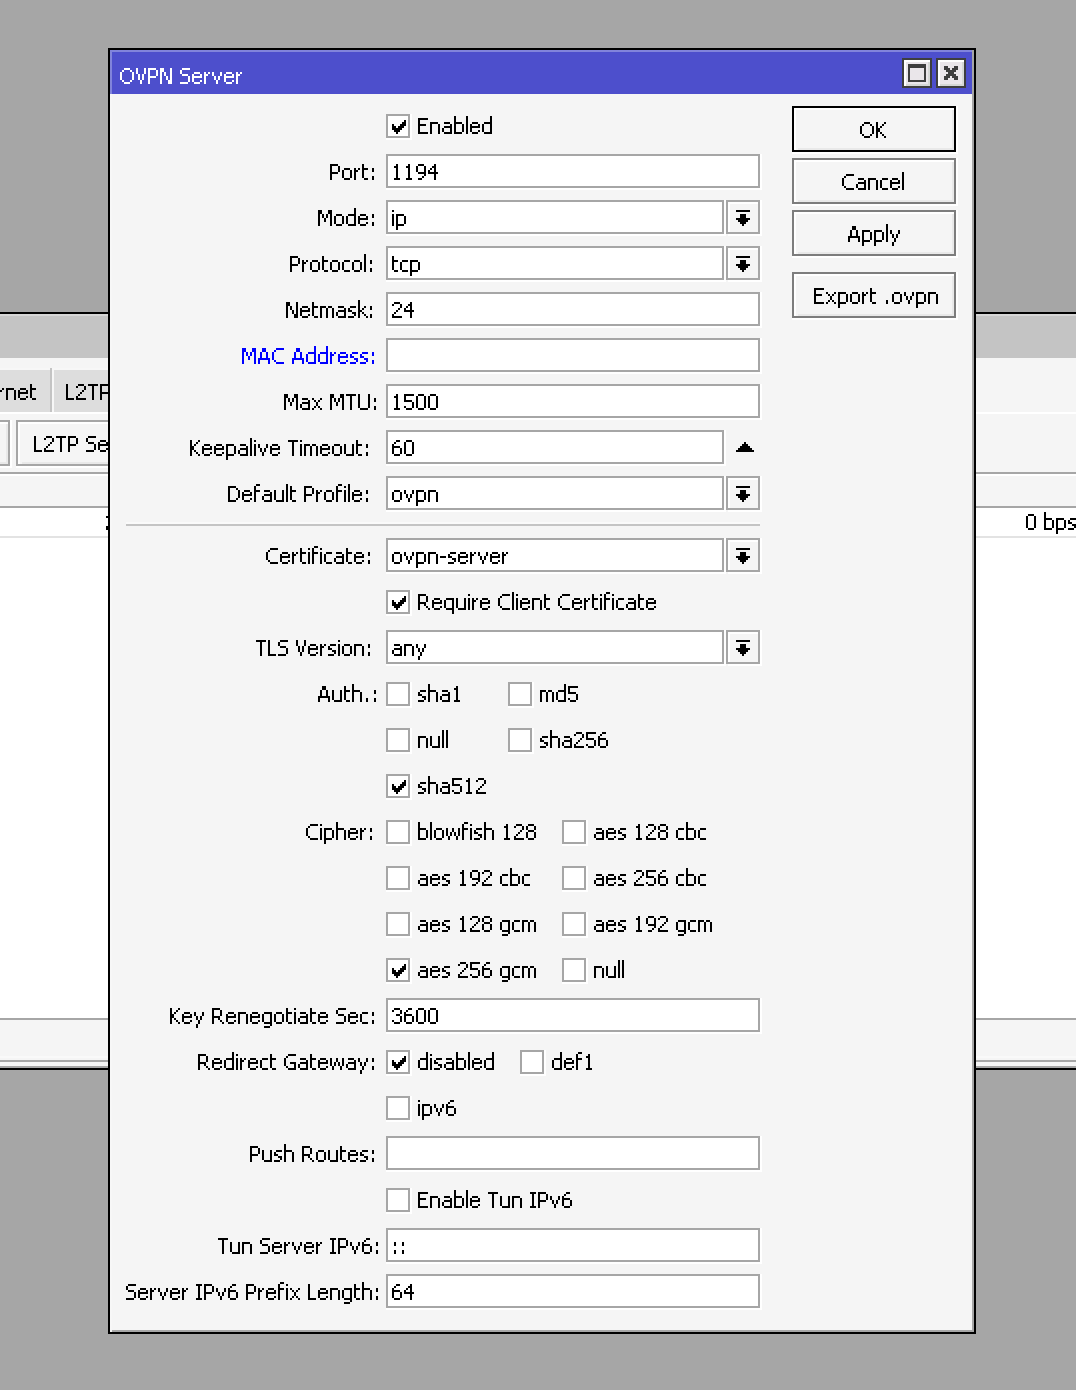The width and height of the screenshot is (1076, 1390).
Task: Uncheck Require Client Certificate
Action: (x=398, y=602)
